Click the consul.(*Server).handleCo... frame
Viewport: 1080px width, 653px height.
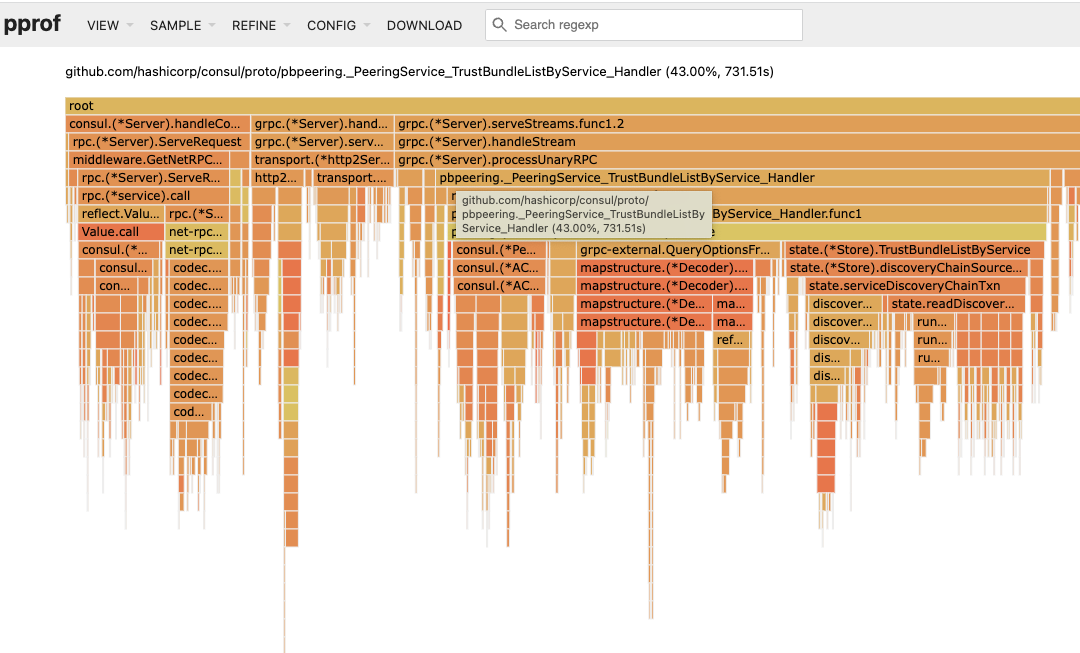157,124
